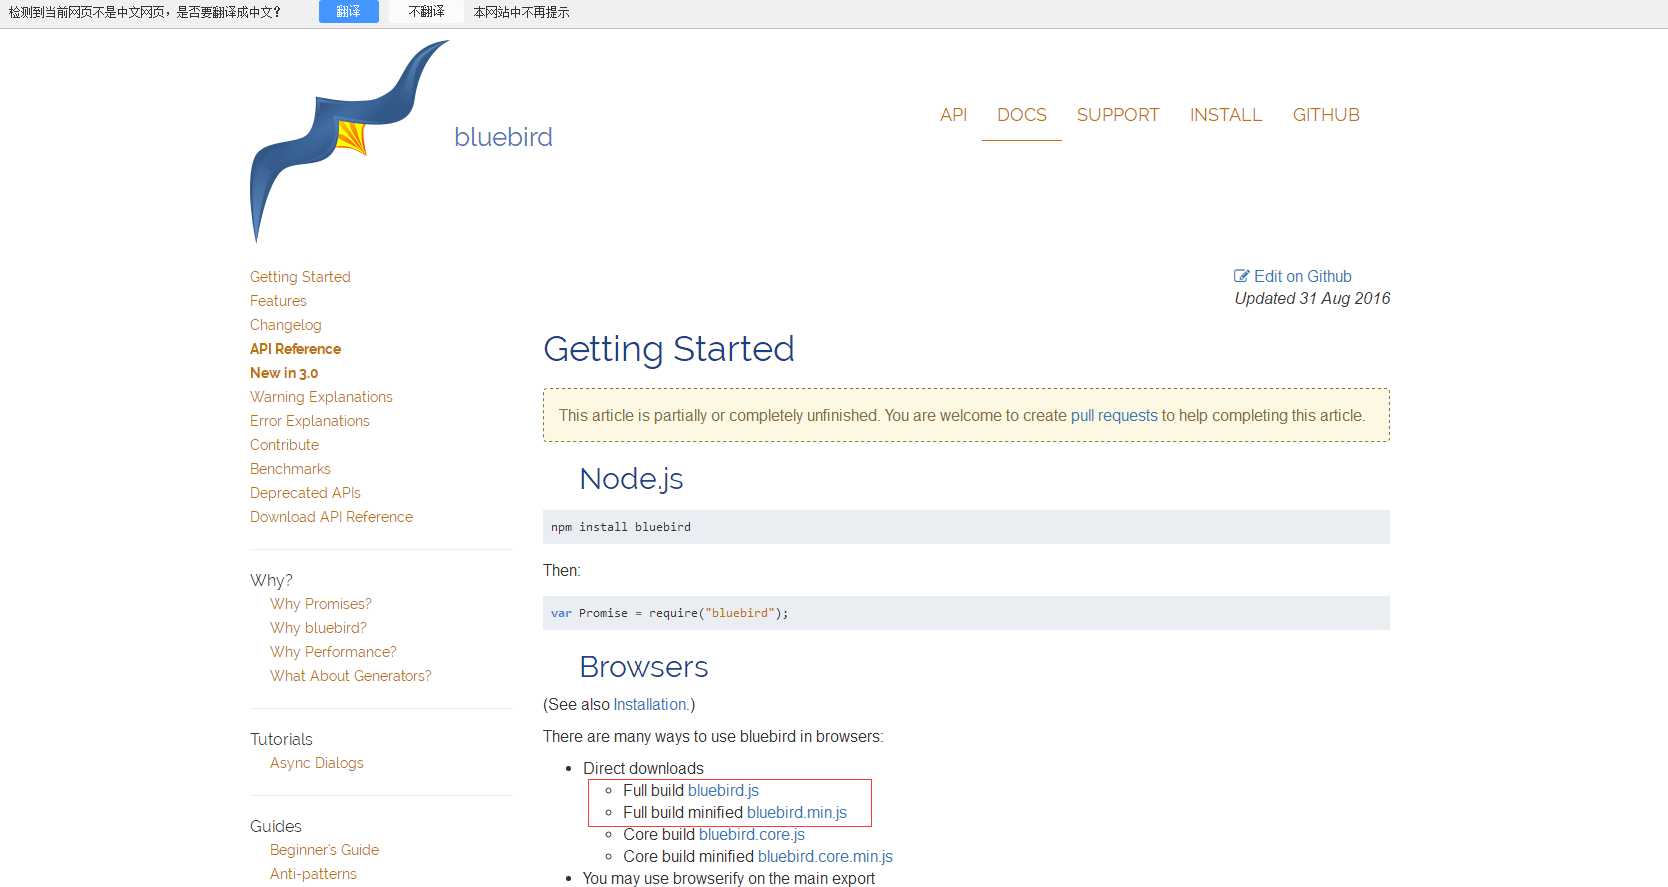Click the Edit on Github link

tap(1302, 276)
